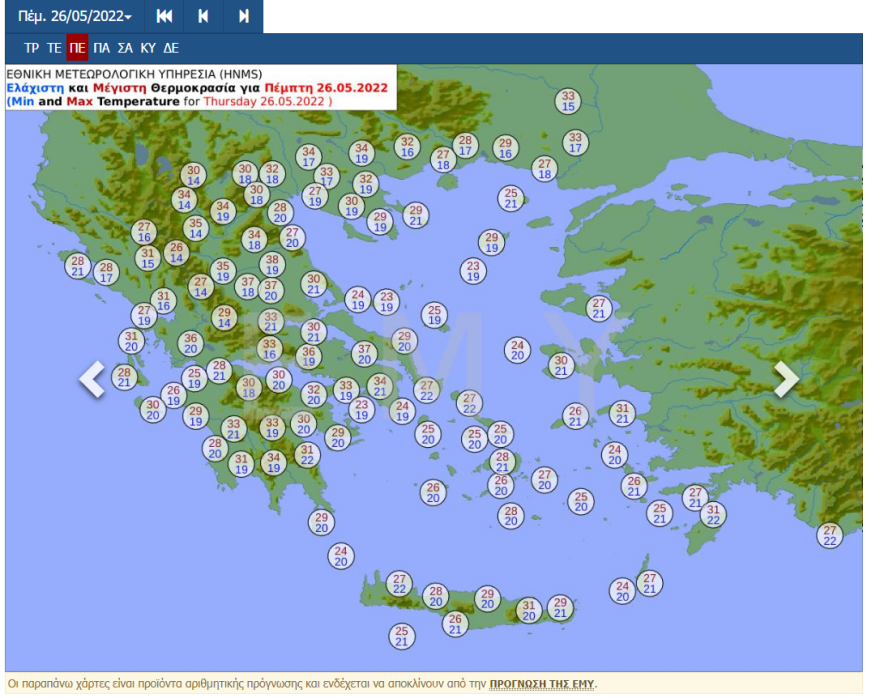This screenshot has width=880, height=698.
Task: Click the 23/19 marker in the north Aegean
Action: pos(474,271)
